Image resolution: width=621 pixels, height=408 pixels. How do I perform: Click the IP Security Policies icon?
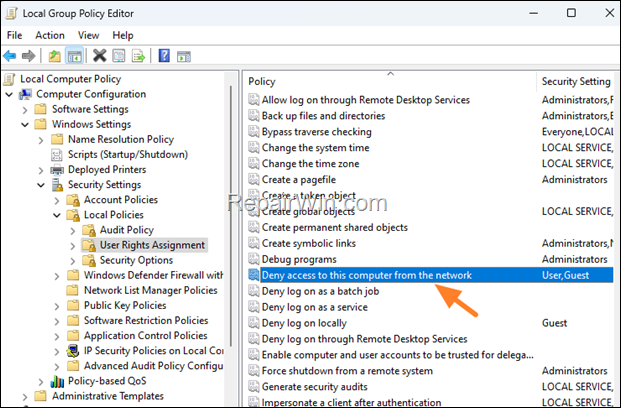click(73, 351)
